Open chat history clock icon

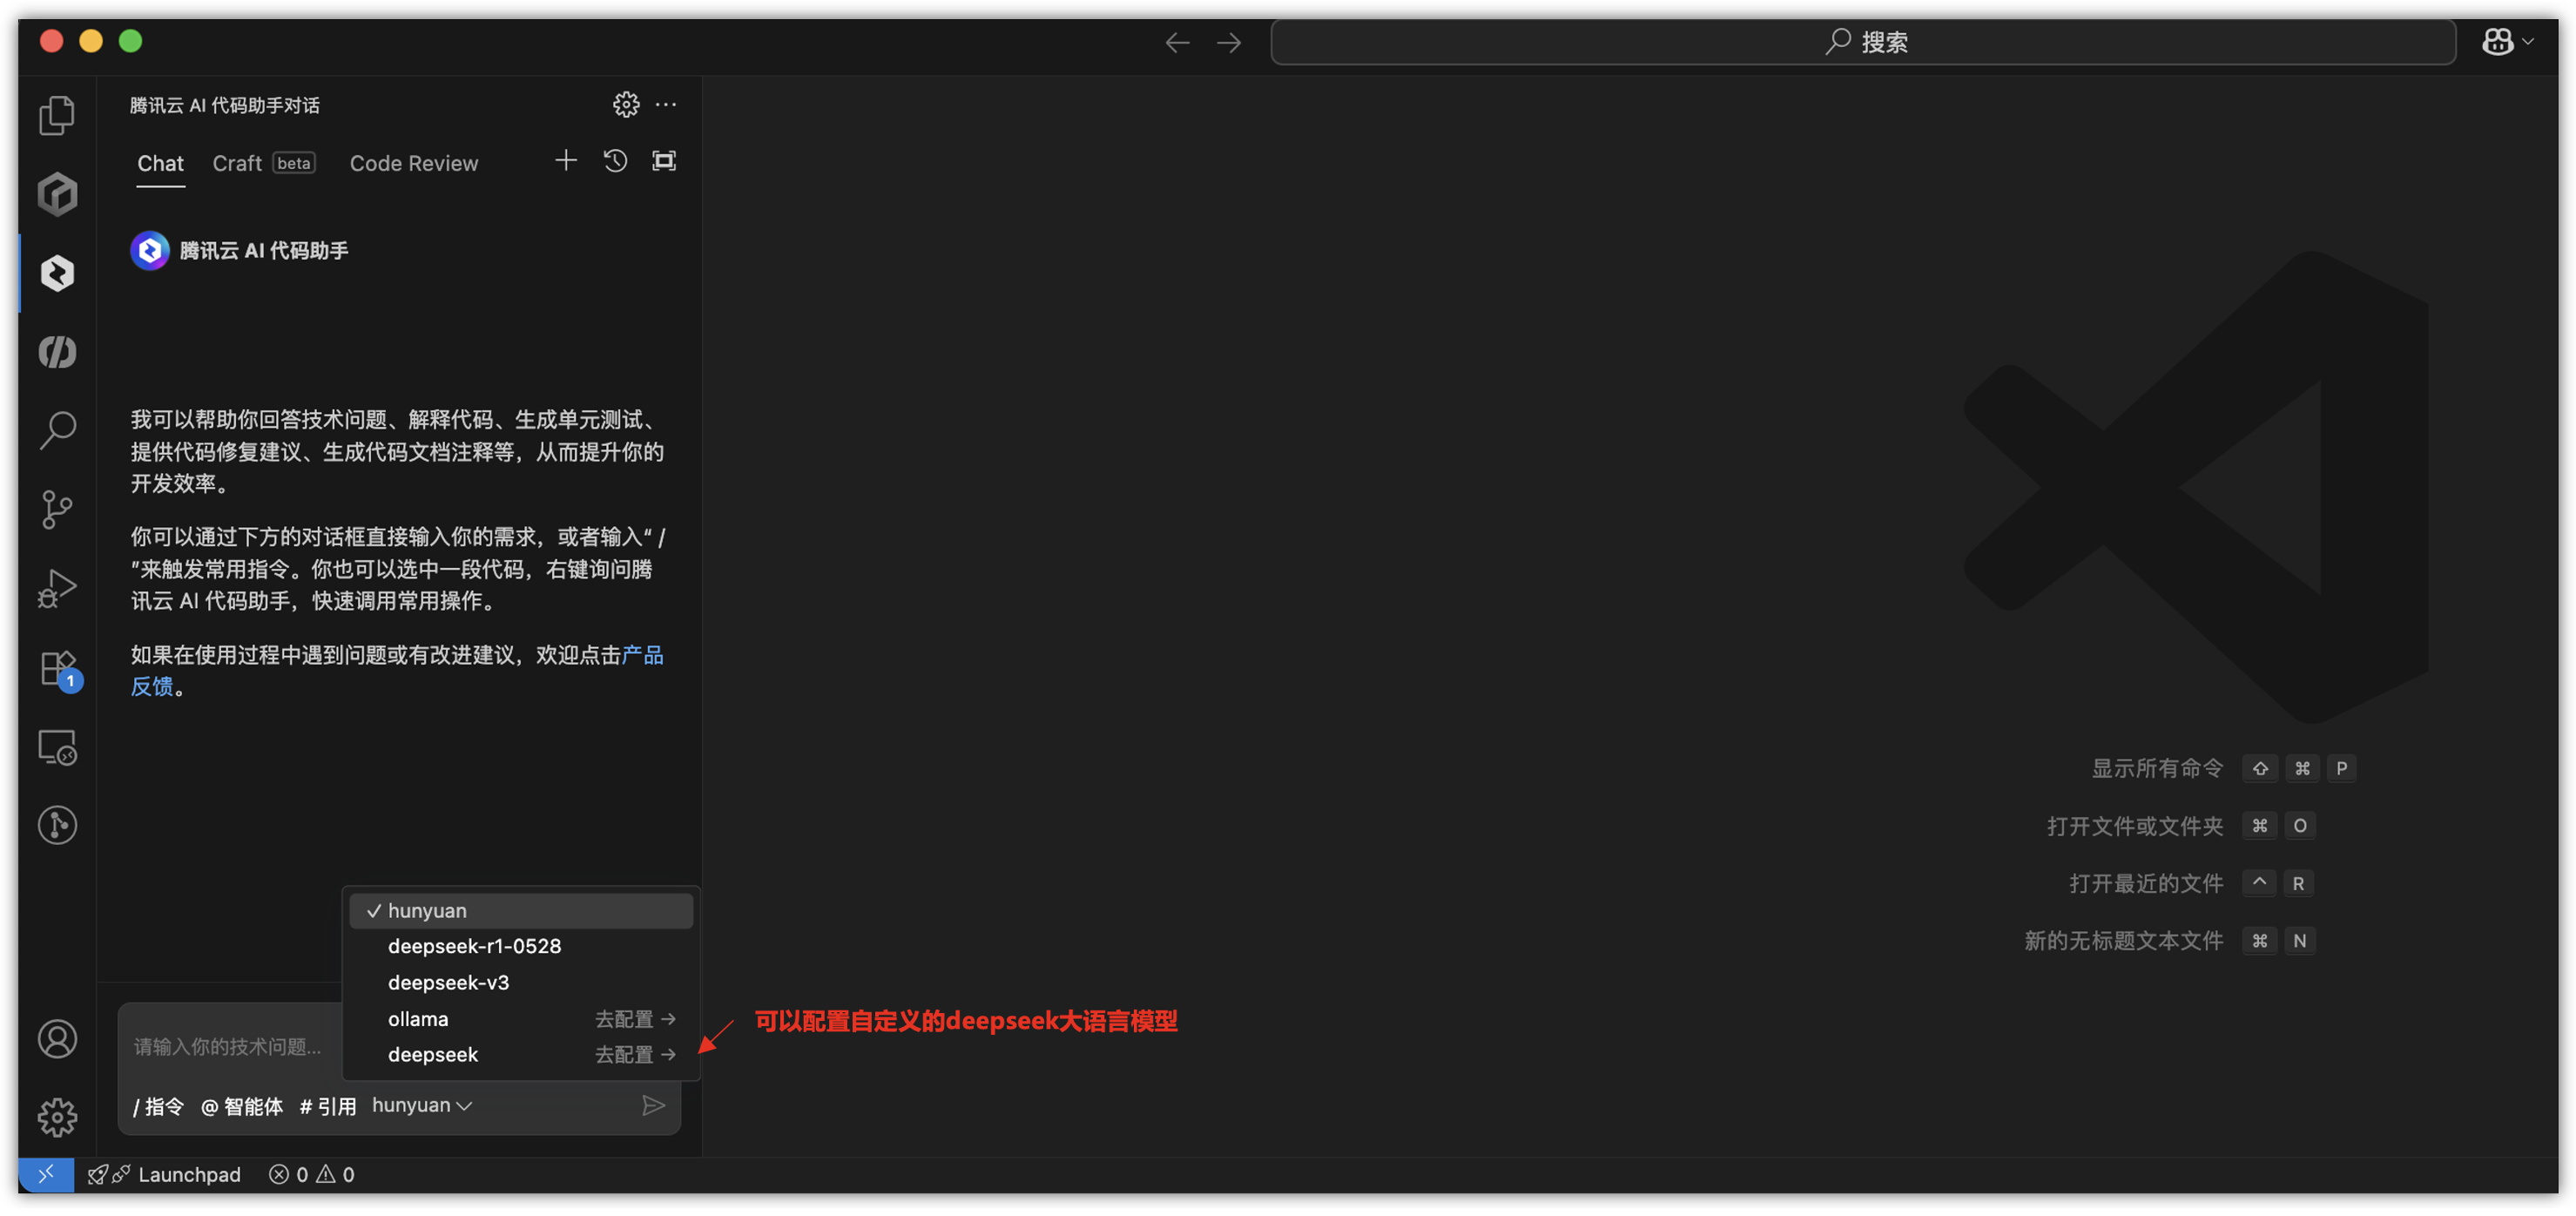pyautogui.click(x=615, y=161)
